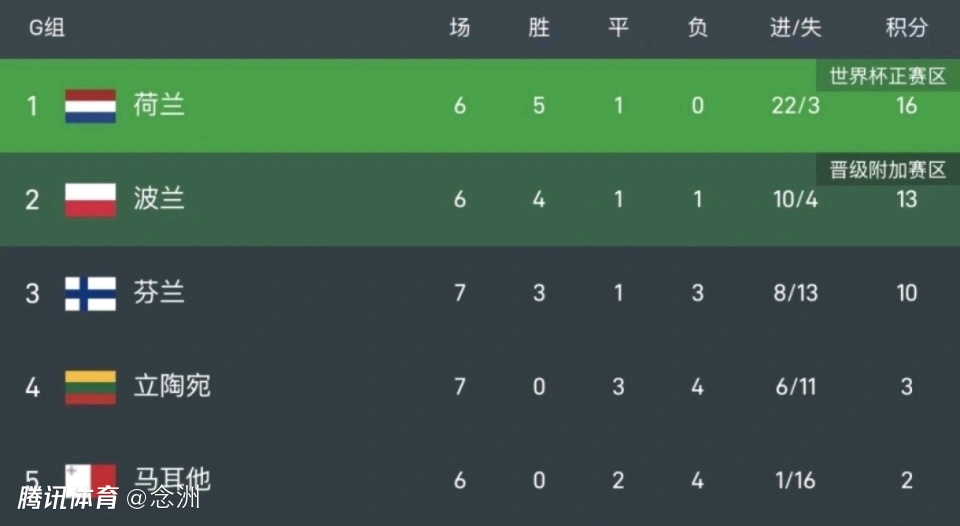The height and width of the screenshot is (526, 960).
Task: Click the Lithuania flag icon
Action: click(91, 386)
